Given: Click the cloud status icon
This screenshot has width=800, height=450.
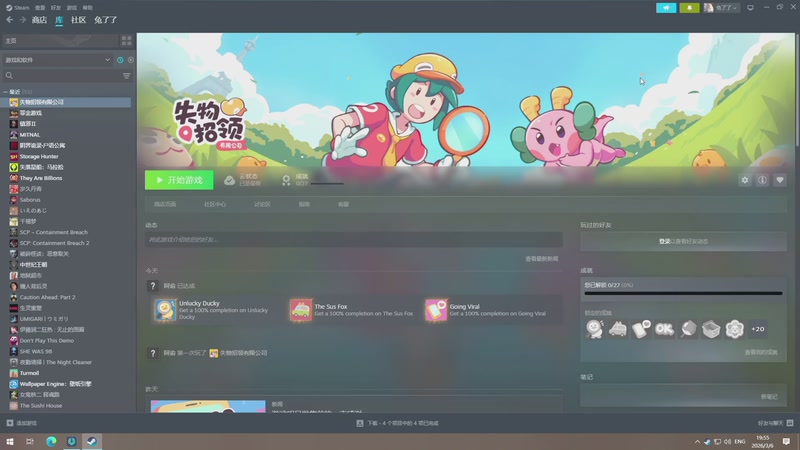Looking at the screenshot, I should coord(230,180).
